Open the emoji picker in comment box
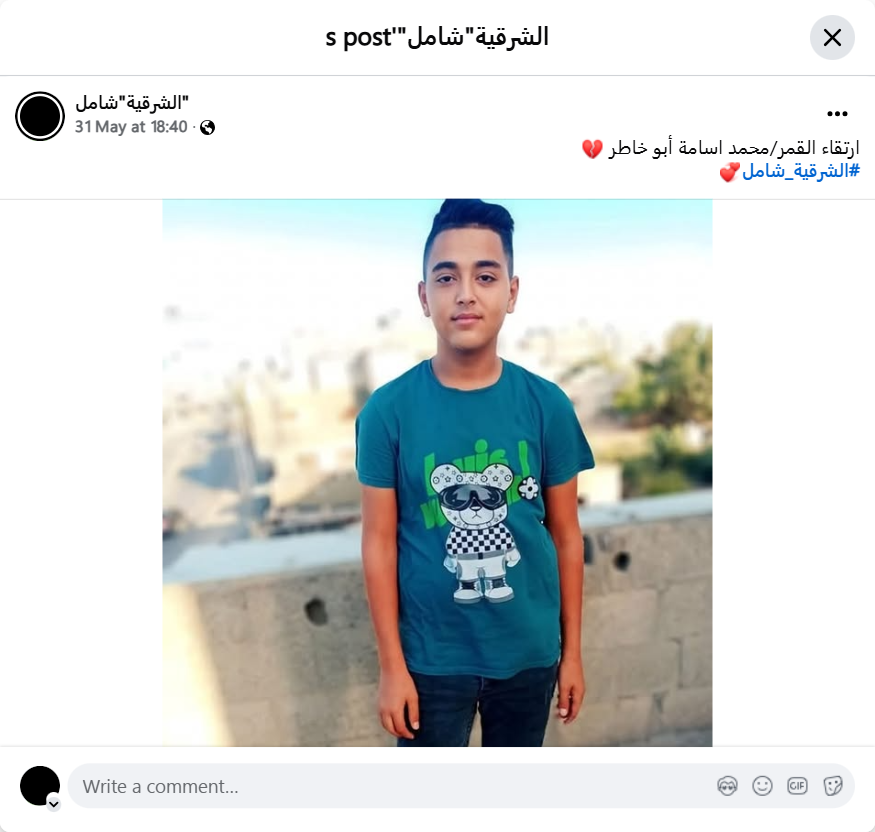This screenshot has height=832, width=875. click(762, 786)
